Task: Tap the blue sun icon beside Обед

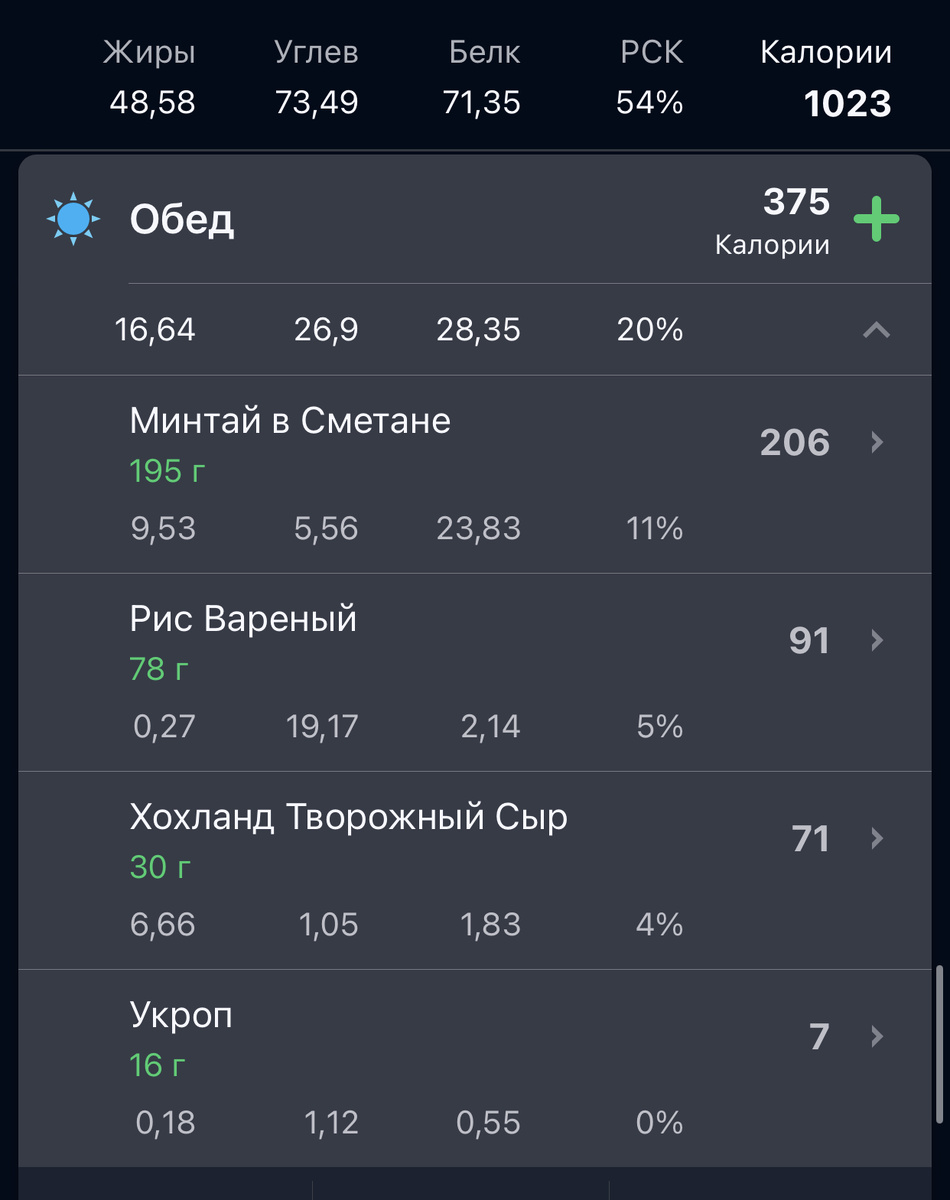Action: (x=73, y=220)
